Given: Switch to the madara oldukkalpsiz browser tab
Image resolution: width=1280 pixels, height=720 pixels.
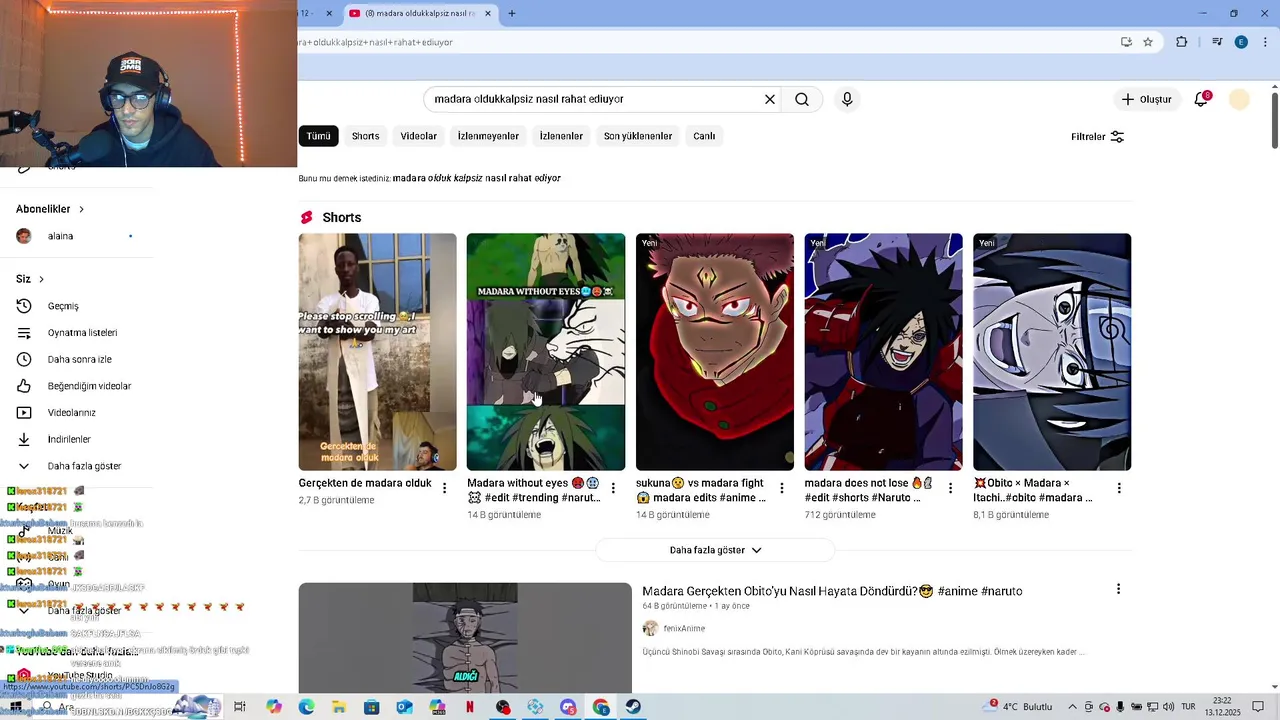Looking at the screenshot, I should point(420,13).
